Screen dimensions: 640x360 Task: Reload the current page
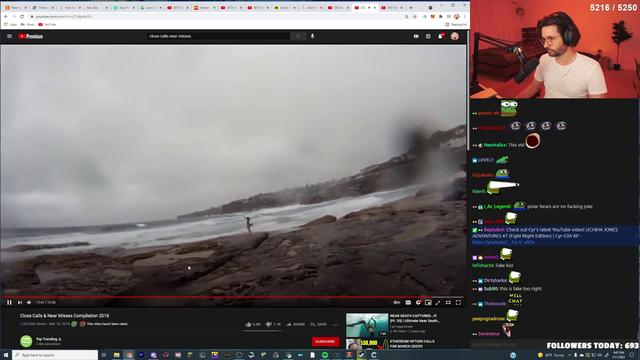(x=22, y=16)
